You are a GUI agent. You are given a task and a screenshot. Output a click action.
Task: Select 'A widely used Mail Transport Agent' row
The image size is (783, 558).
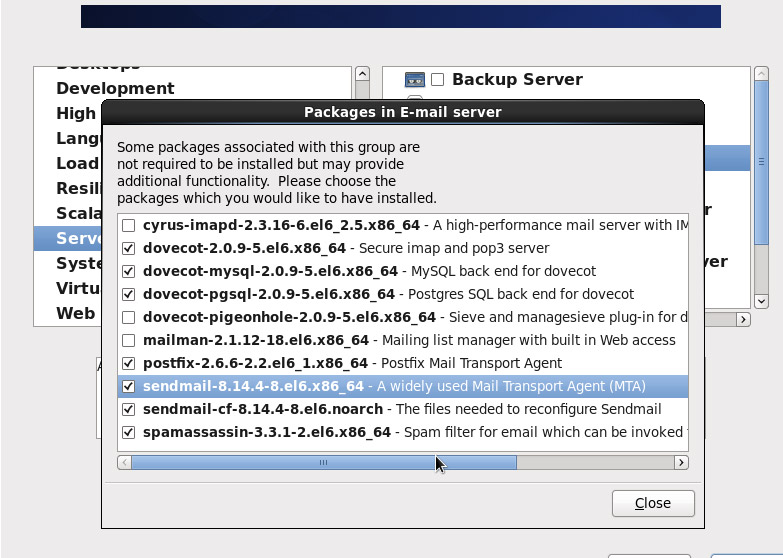[x=403, y=386]
